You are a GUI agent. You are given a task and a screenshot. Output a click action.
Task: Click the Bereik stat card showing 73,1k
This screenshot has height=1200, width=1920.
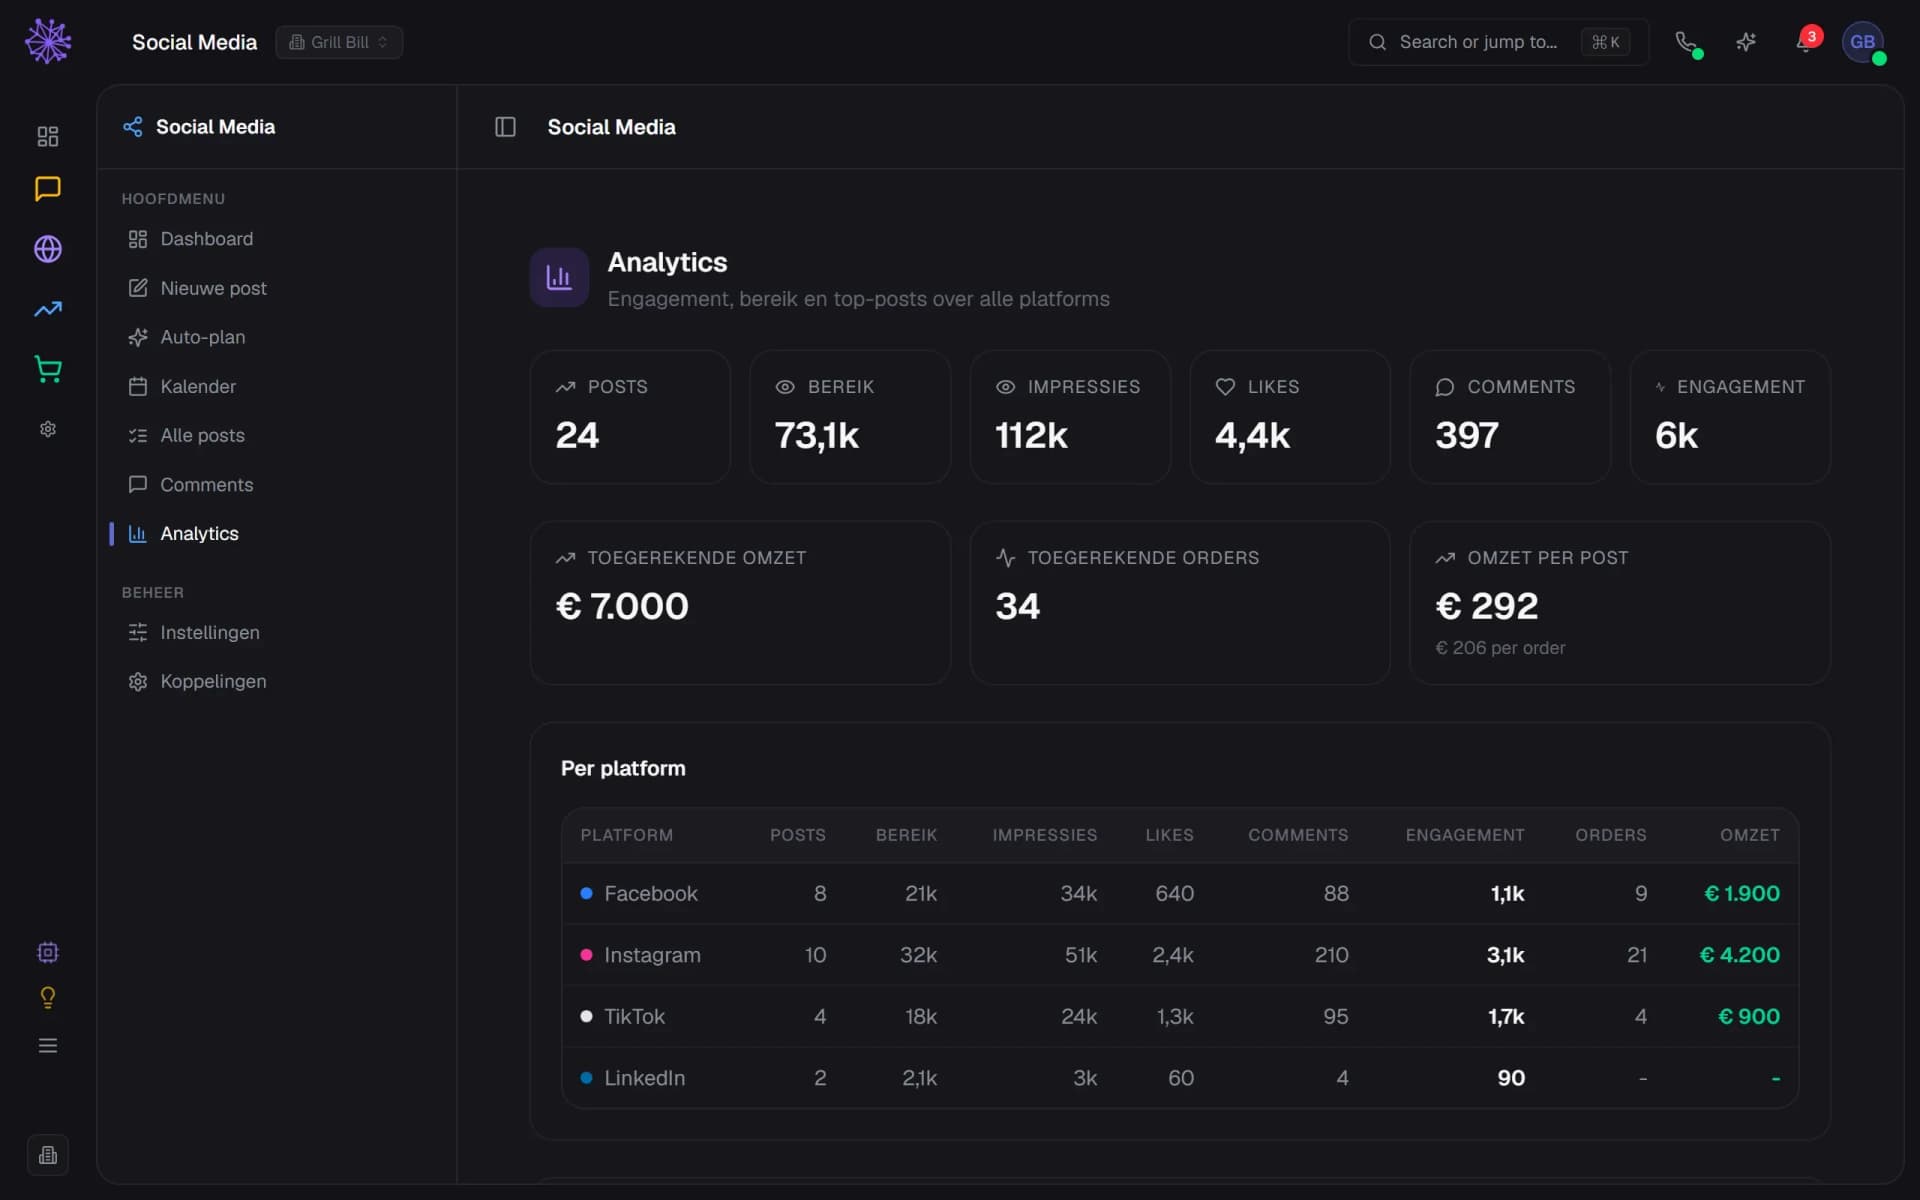point(850,417)
